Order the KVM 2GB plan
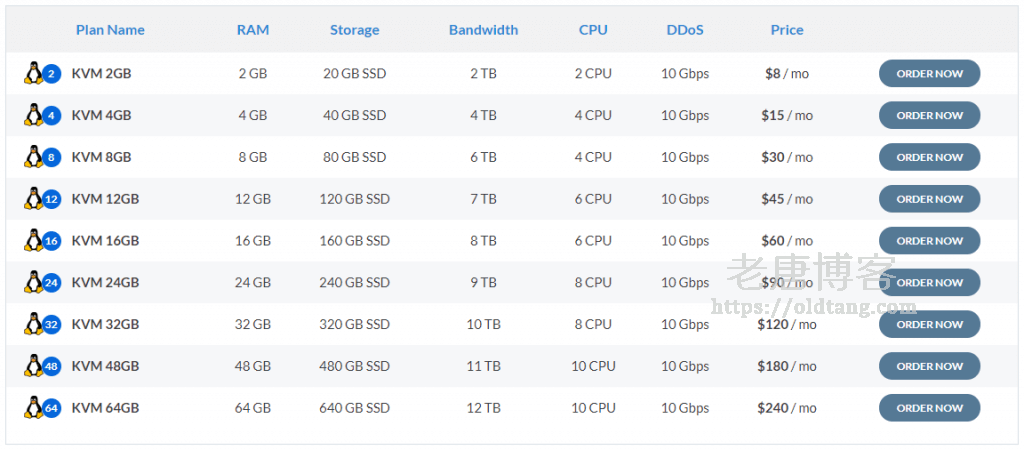 point(929,74)
